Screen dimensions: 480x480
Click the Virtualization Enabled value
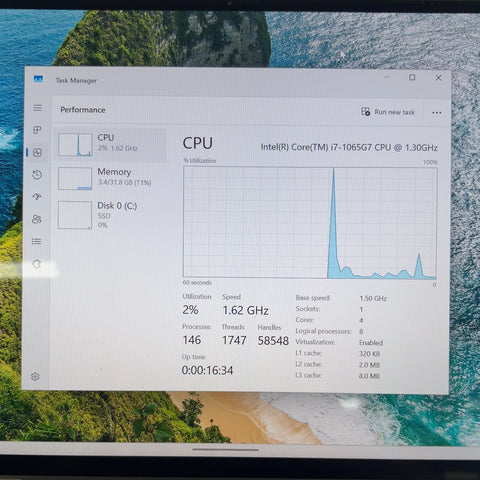[x=371, y=343]
